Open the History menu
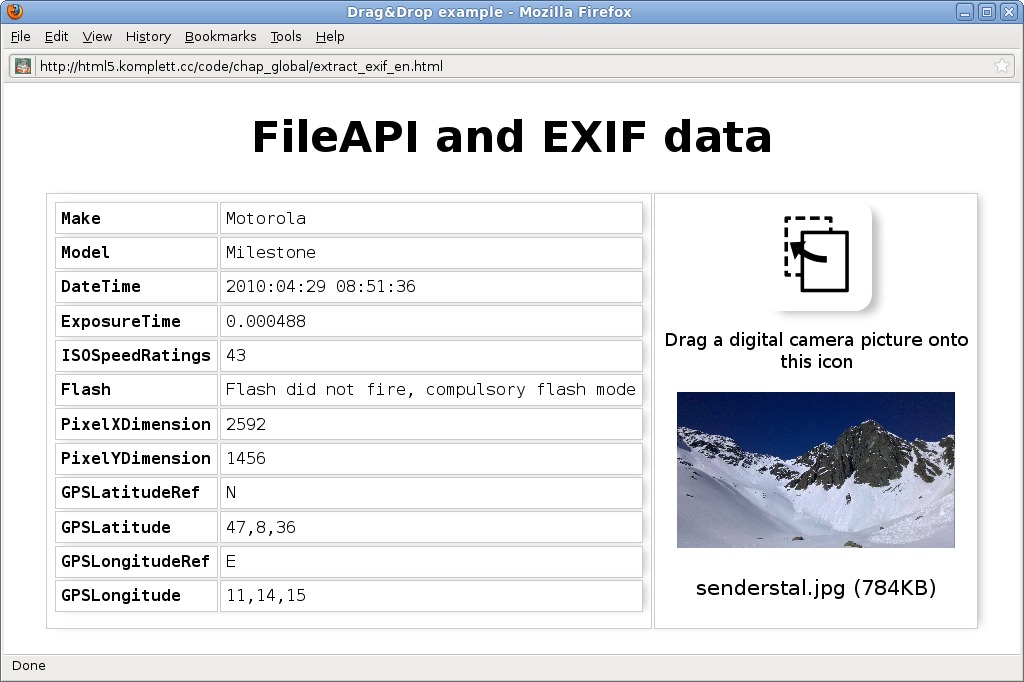This screenshot has width=1024, height=682. click(148, 36)
